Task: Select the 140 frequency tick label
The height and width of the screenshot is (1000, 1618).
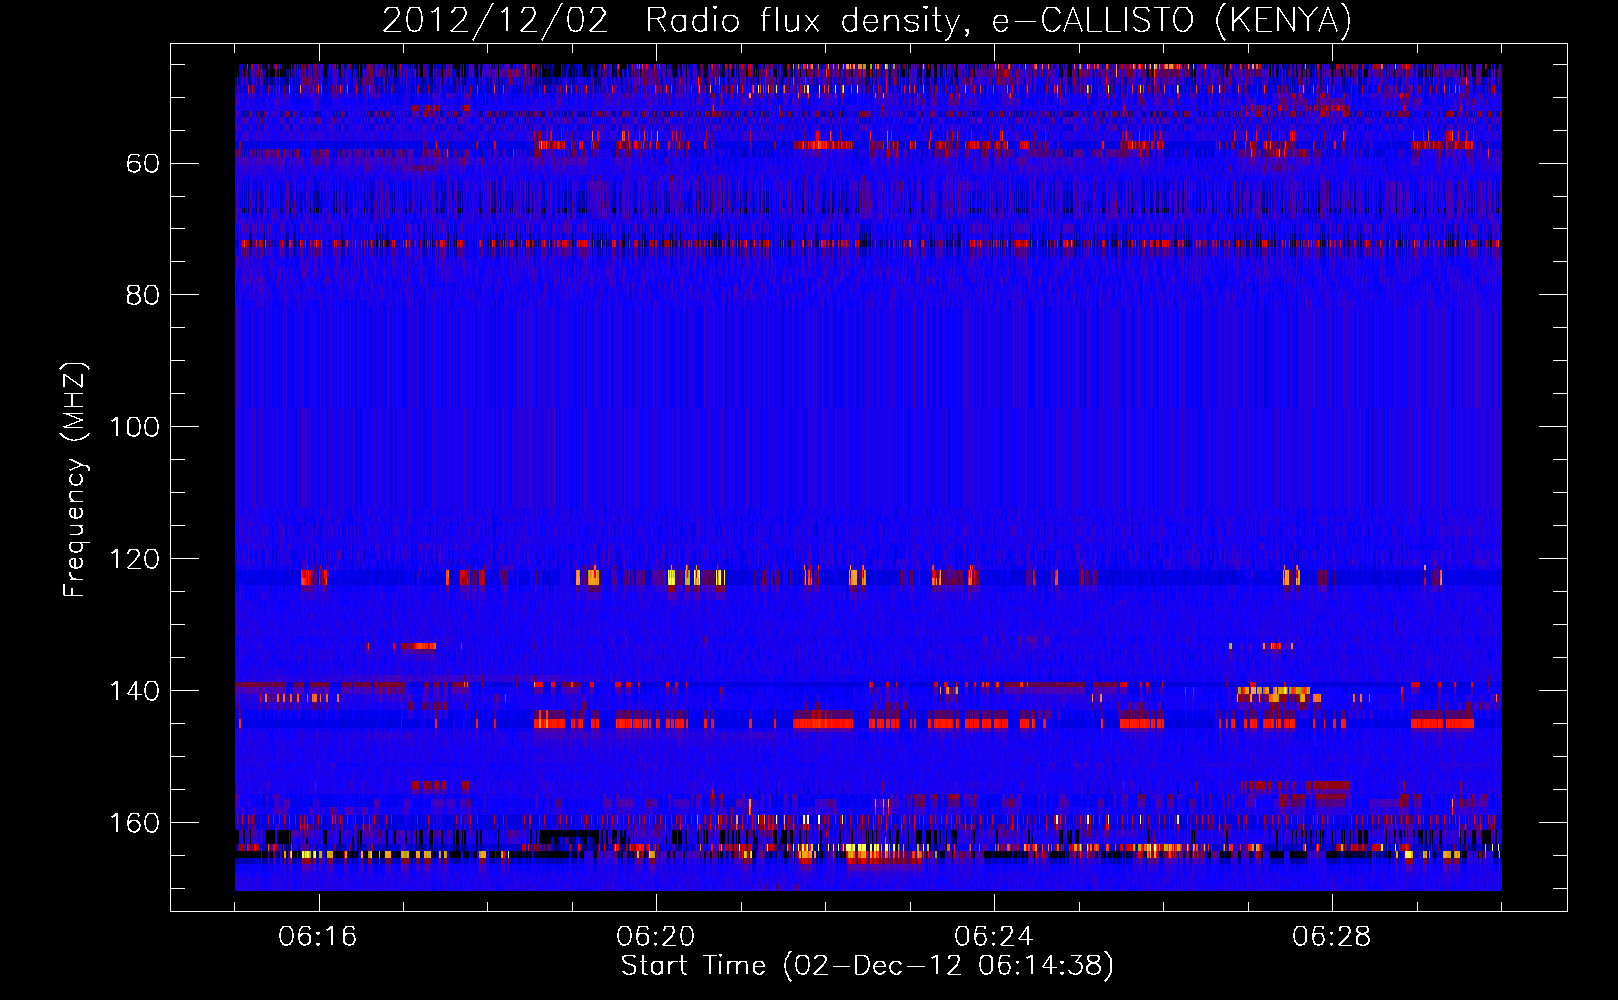Action: 135,691
